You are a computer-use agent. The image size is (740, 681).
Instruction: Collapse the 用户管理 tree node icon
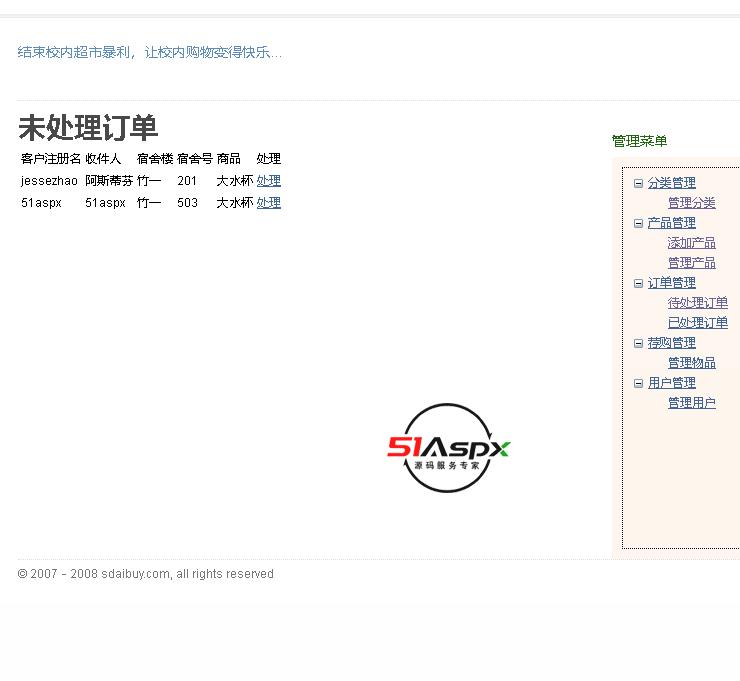639,383
